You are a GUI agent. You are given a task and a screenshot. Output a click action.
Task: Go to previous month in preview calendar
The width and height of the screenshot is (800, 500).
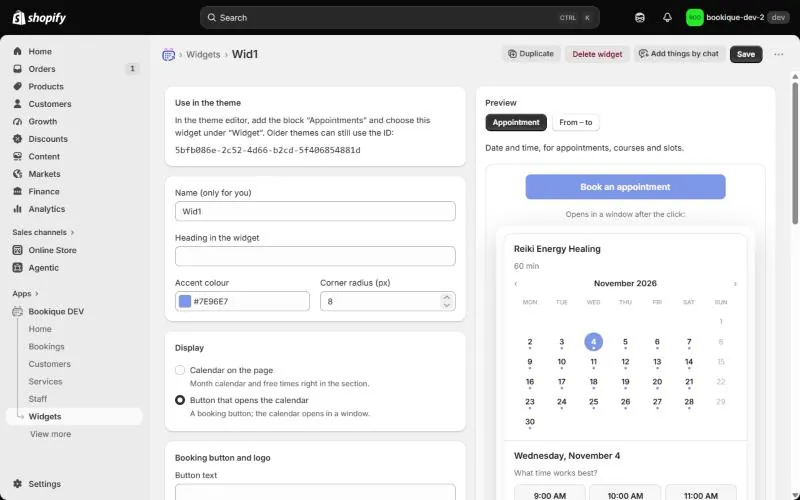tap(516, 284)
